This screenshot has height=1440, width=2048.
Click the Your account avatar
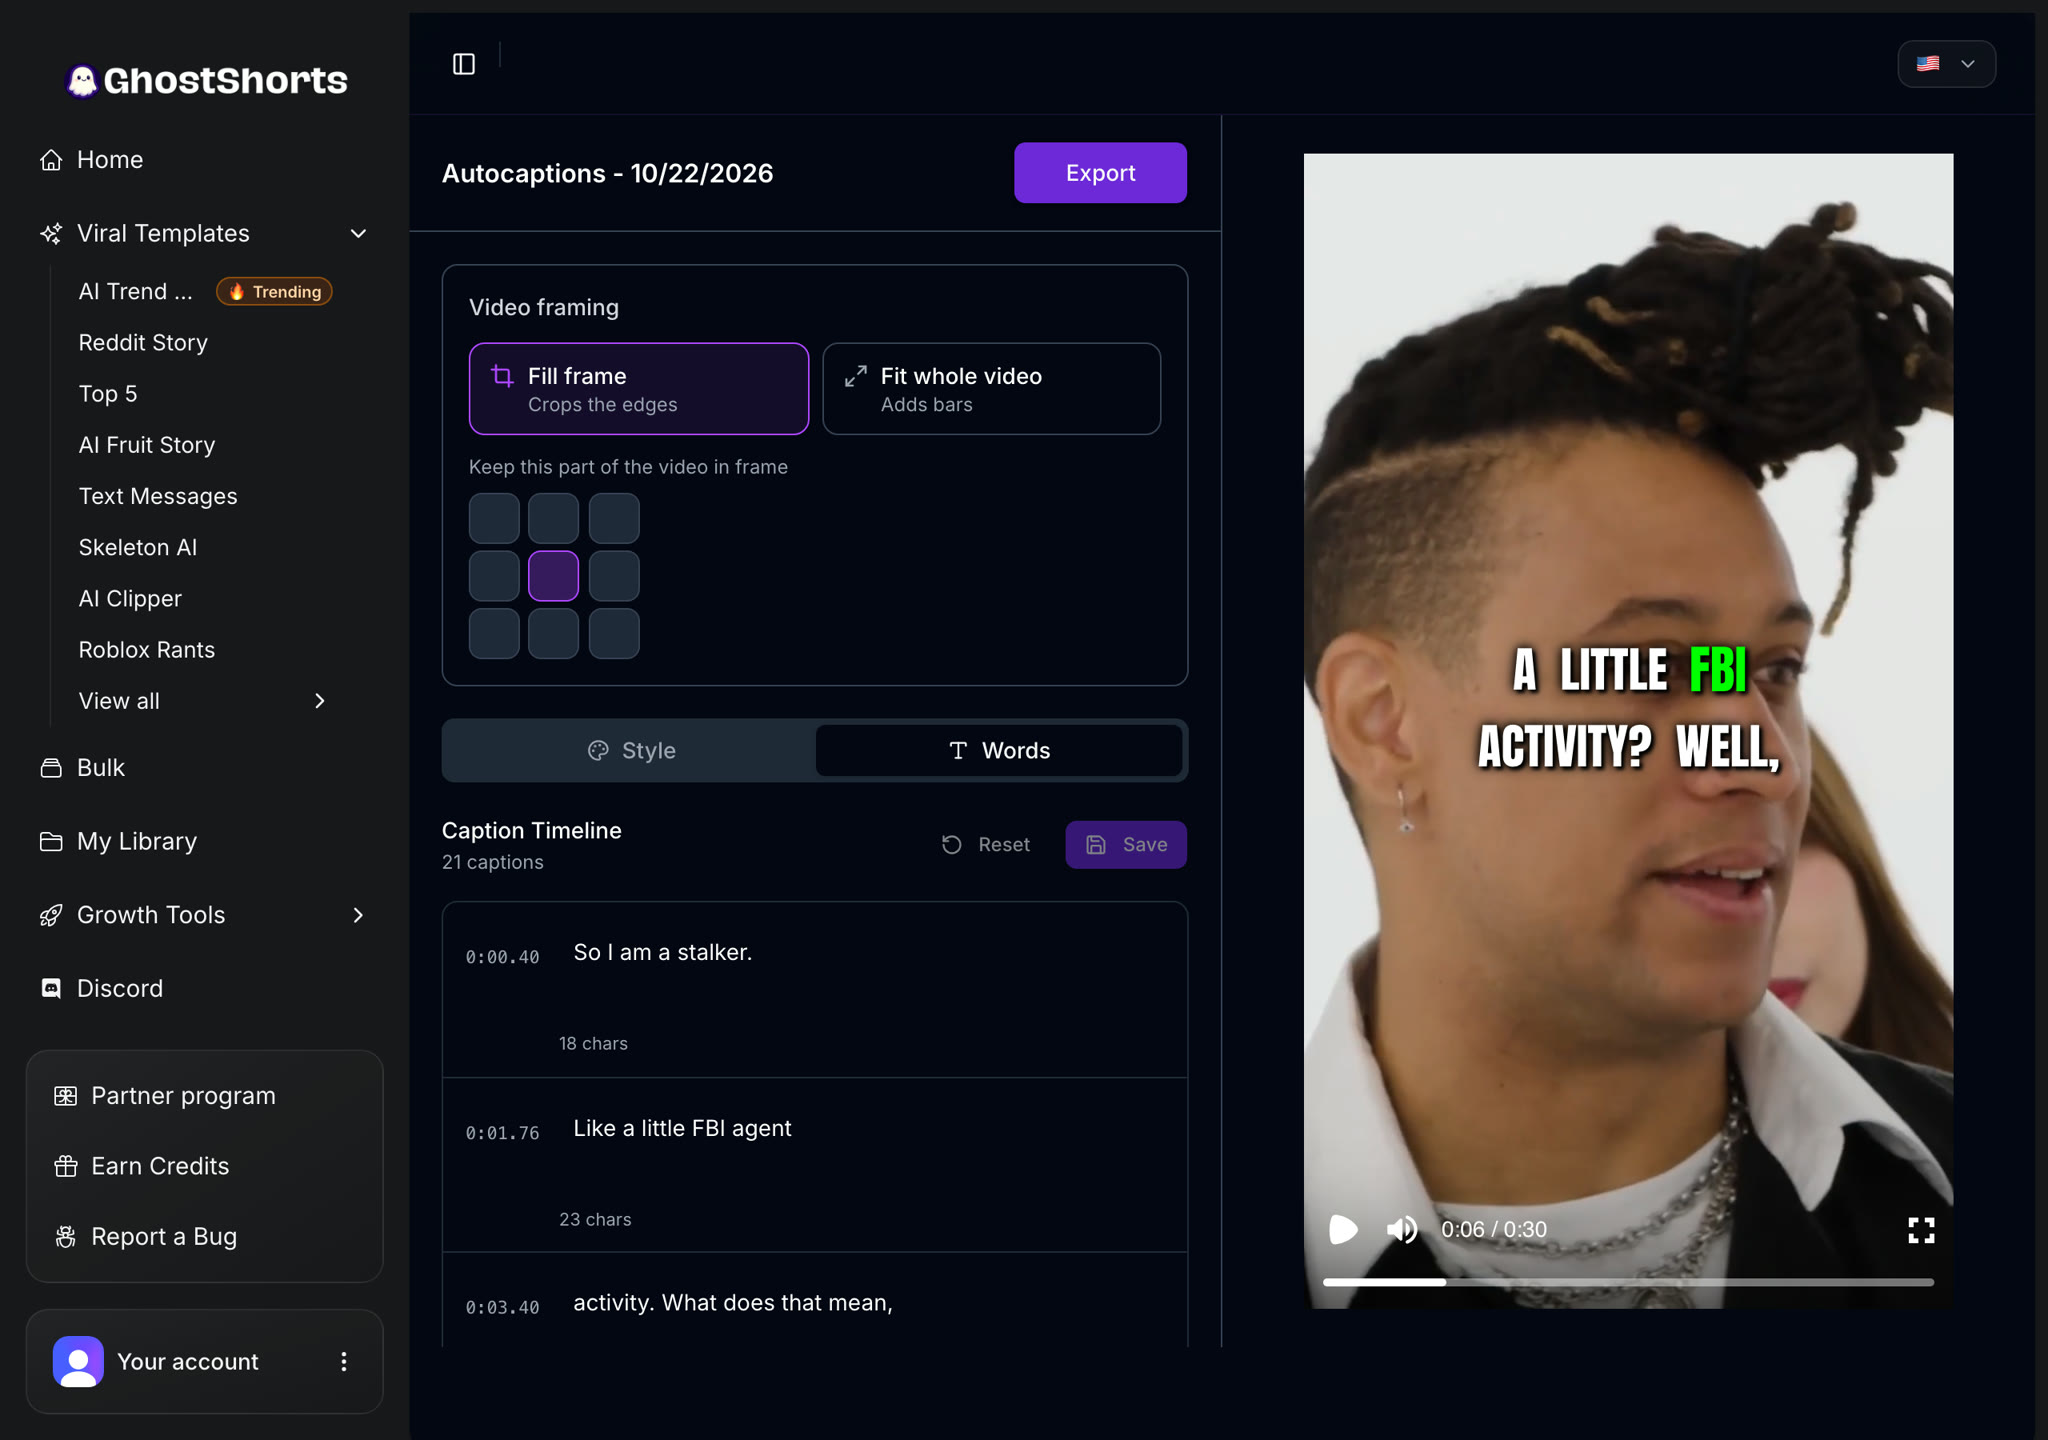(x=78, y=1361)
